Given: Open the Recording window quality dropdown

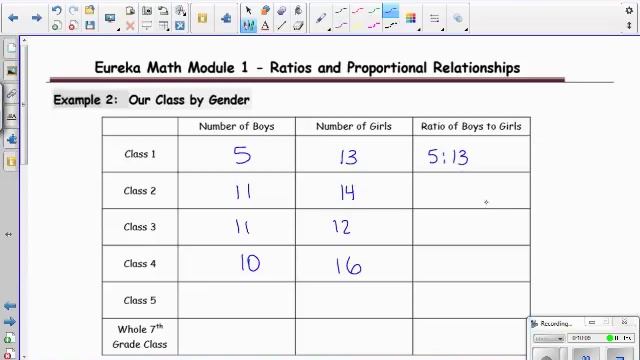Looking at the screenshot, I should pos(549,338).
